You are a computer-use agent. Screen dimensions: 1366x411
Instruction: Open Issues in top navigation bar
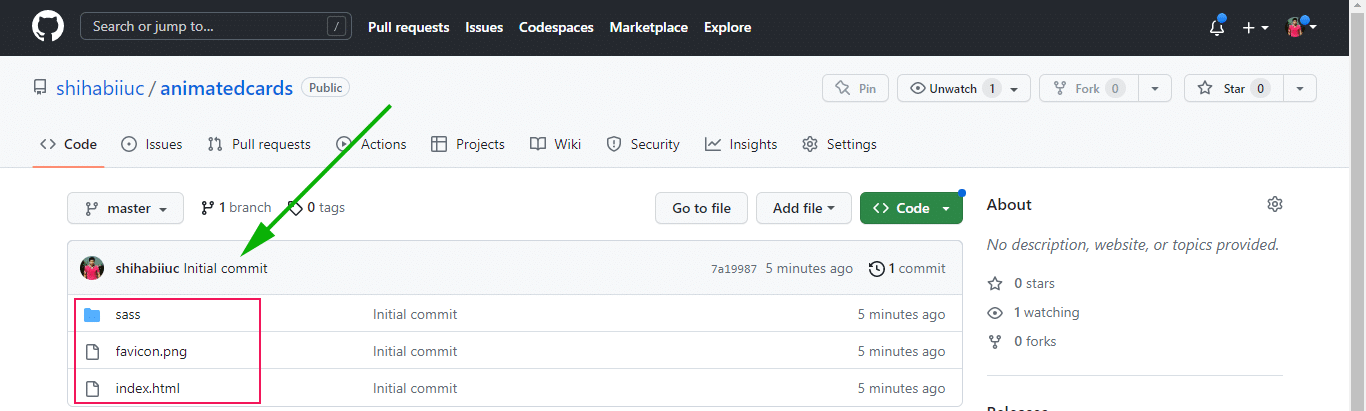[x=484, y=27]
